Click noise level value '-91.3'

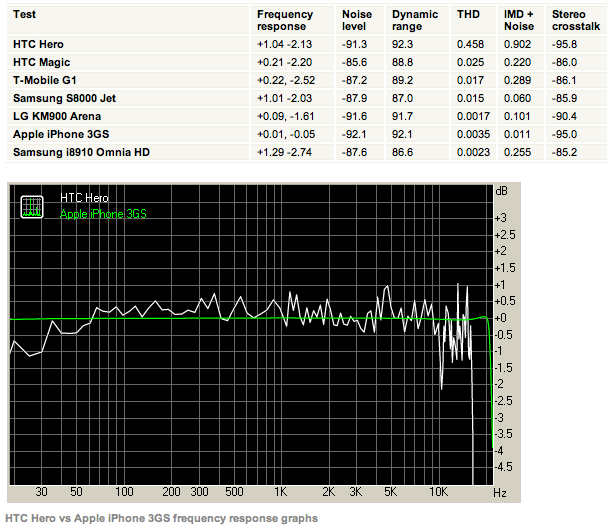click(354, 44)
